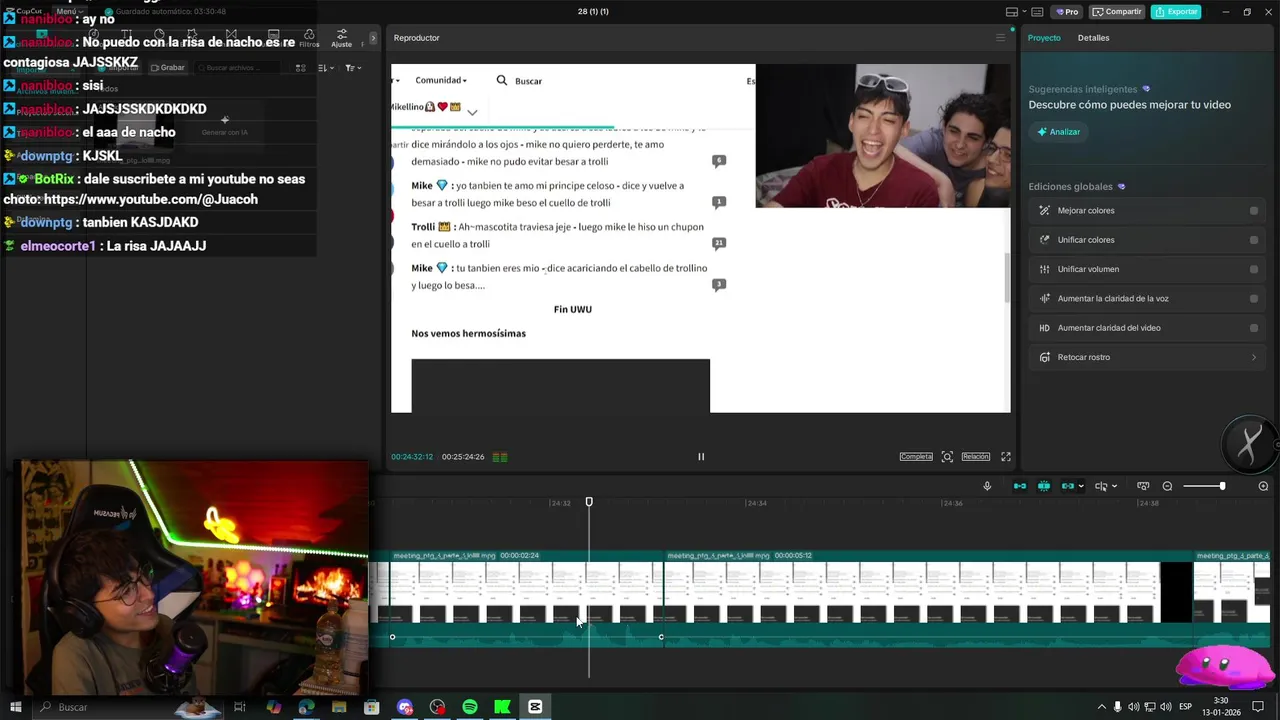This screenshot has height=720, width=1280.
Task: Open Task View from the taskbar
Action: (x=240, y=707)
